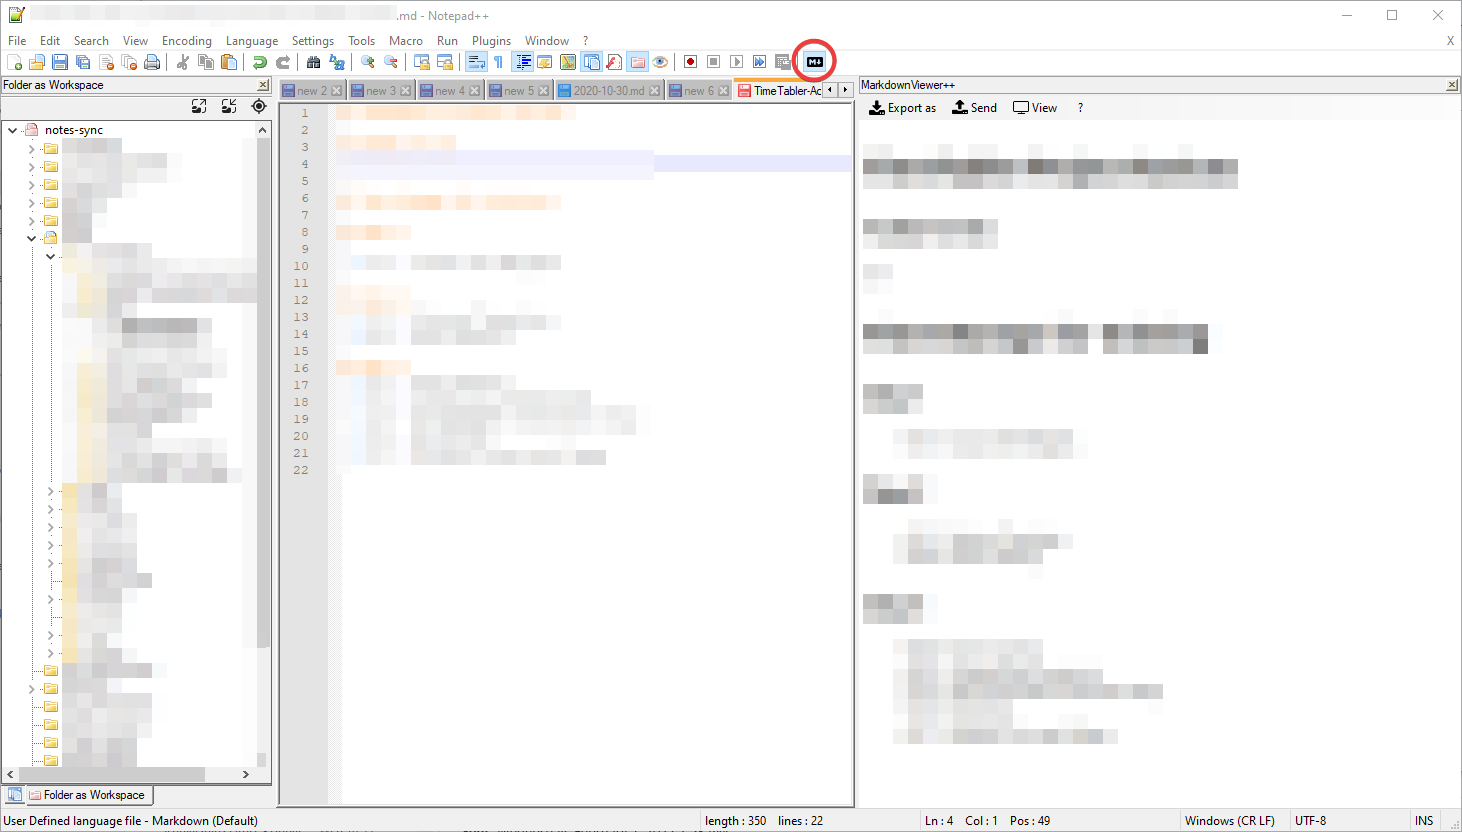Screen dimensions: 1462x832
Task: Toggle INS mode in the status bar
Action: click(x=1425, y=820)
